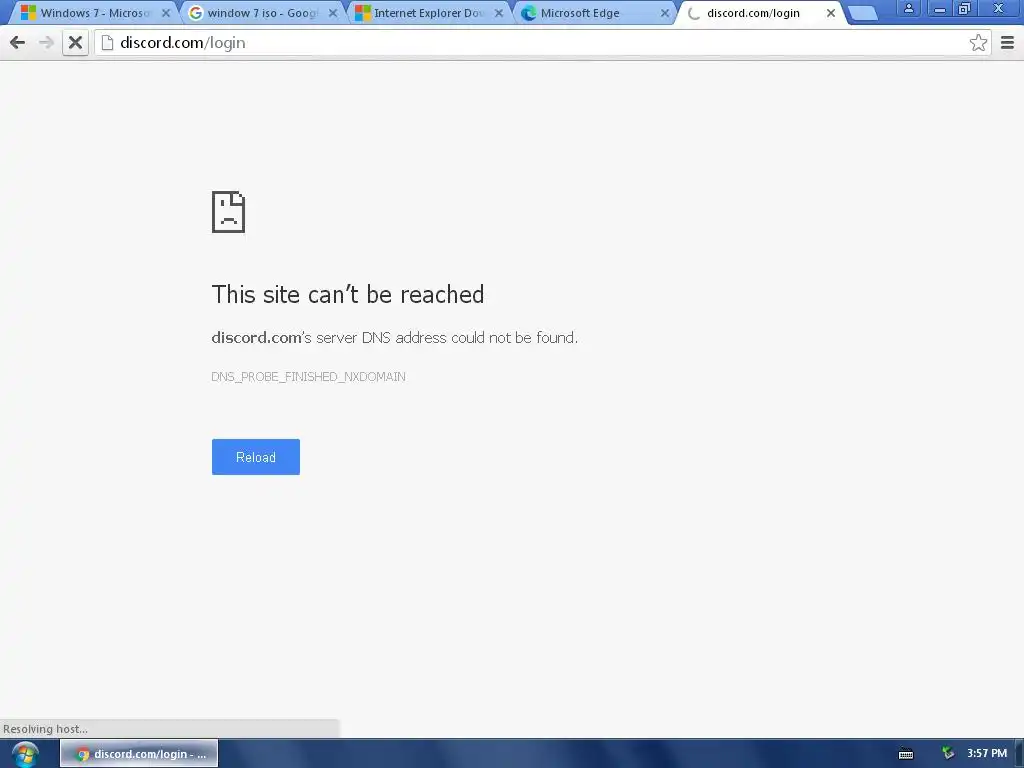The width and height of the screenshot is (1024, 768).
Task: Click the sad page error icon
Action: tap(229, 212)
